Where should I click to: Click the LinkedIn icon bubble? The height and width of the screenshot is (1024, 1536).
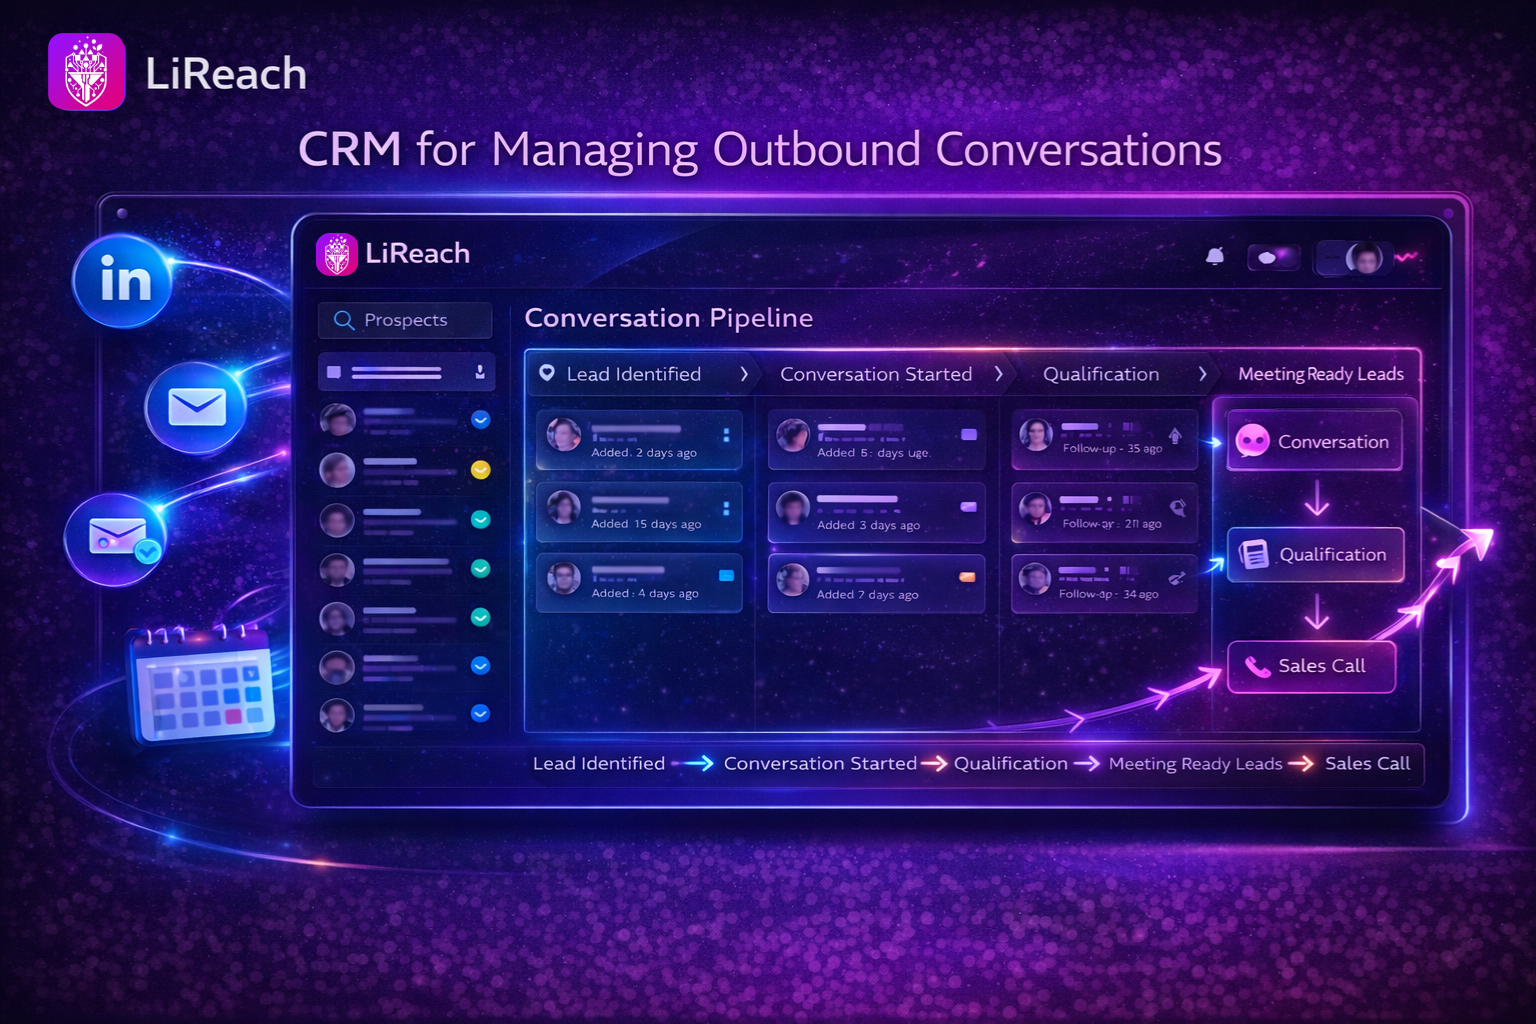(124, 280)
